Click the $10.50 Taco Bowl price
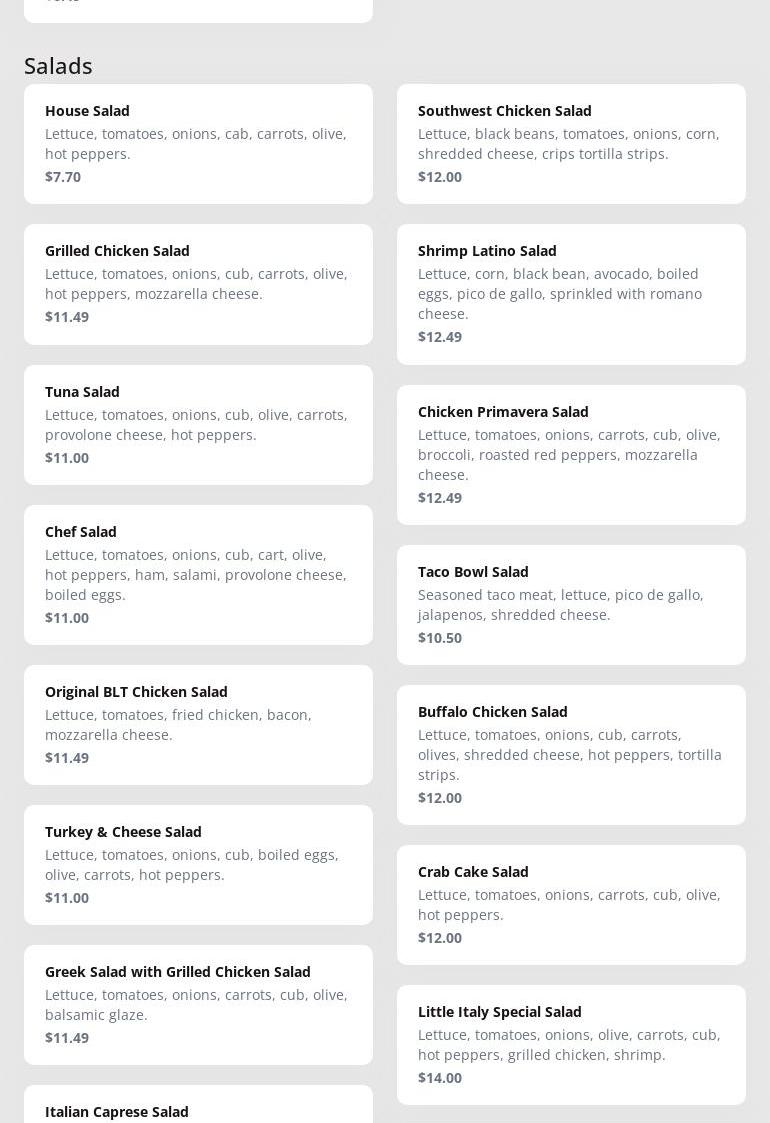The height and width of the screenshot is (1123, 770). 440,637
